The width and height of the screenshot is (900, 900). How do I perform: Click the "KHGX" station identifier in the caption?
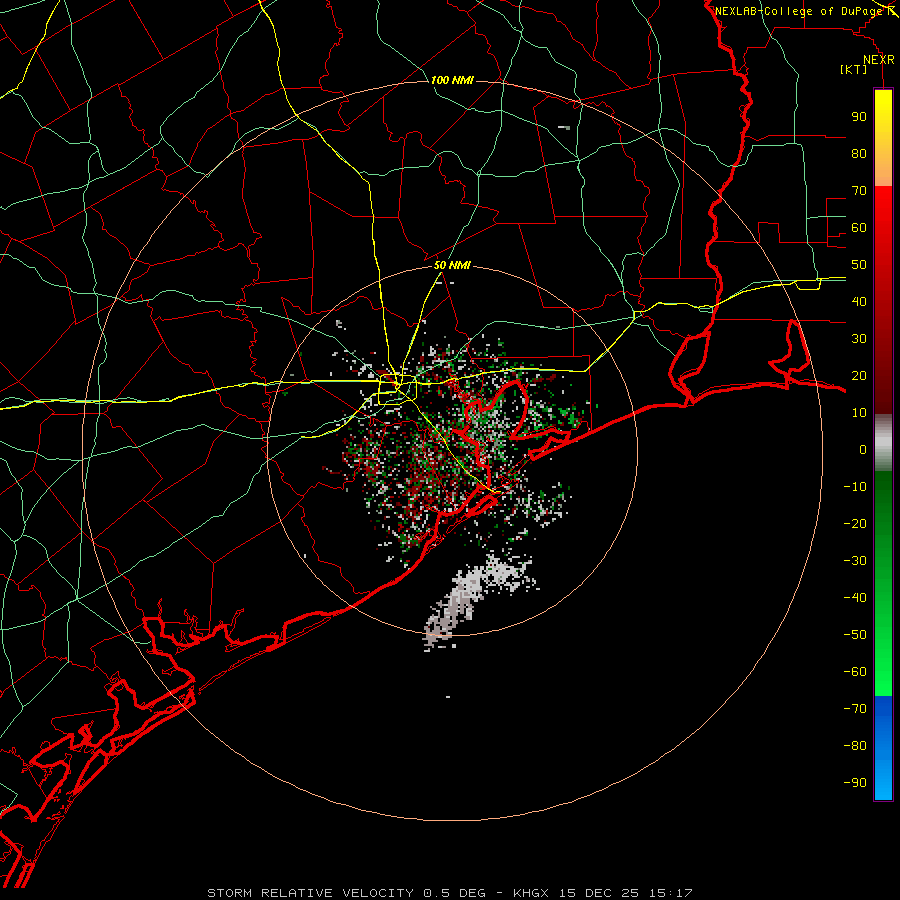click(531, 893)
